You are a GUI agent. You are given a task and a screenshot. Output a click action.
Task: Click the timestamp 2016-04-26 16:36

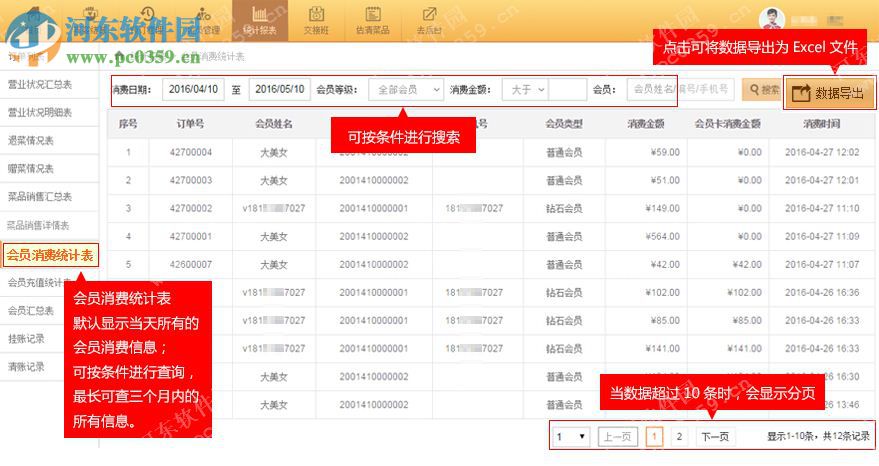point(822,292)
